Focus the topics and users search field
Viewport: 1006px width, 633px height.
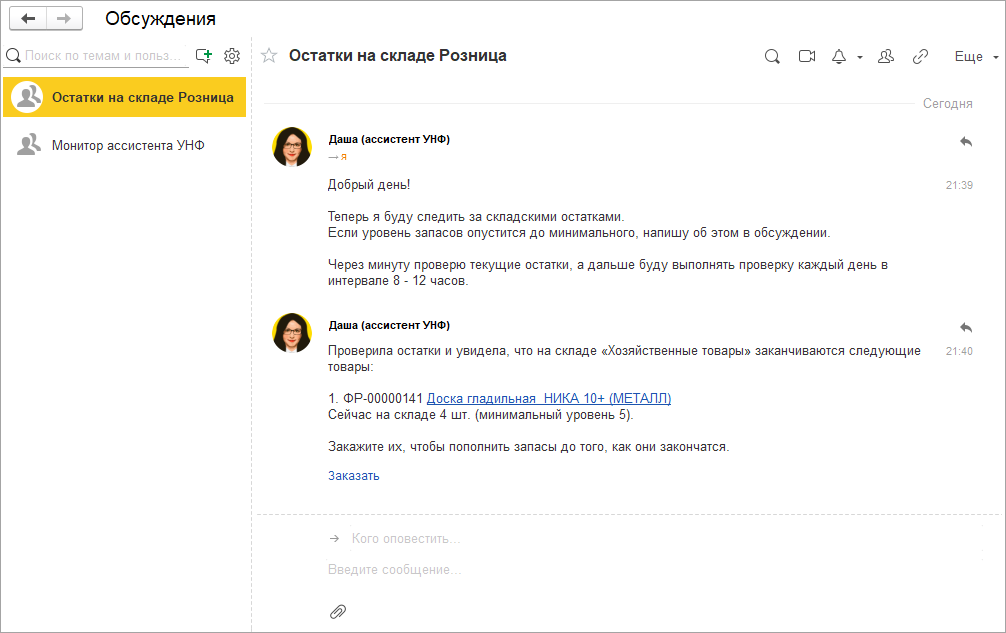[x=104, y=56]
